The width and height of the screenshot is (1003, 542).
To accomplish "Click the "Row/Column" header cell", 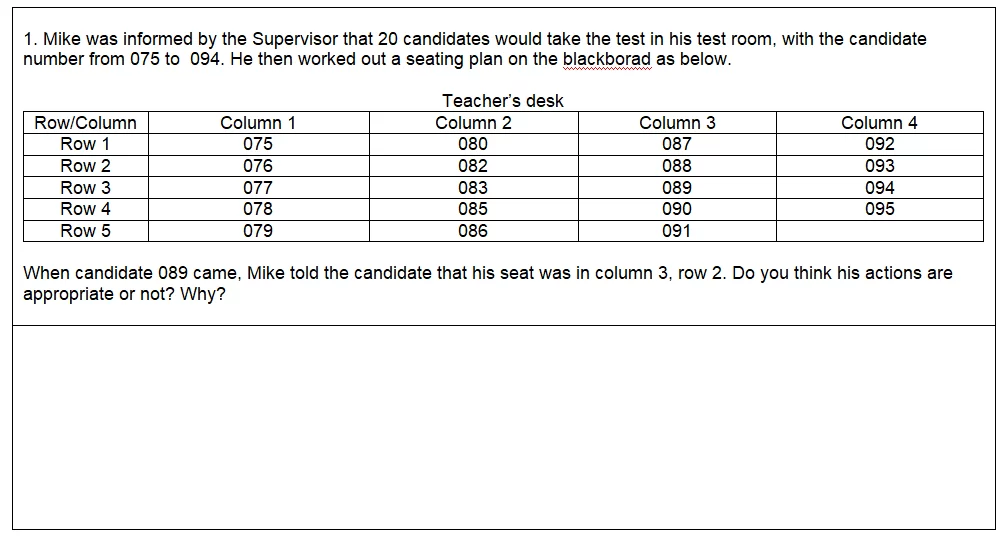I will click(85, 123).
